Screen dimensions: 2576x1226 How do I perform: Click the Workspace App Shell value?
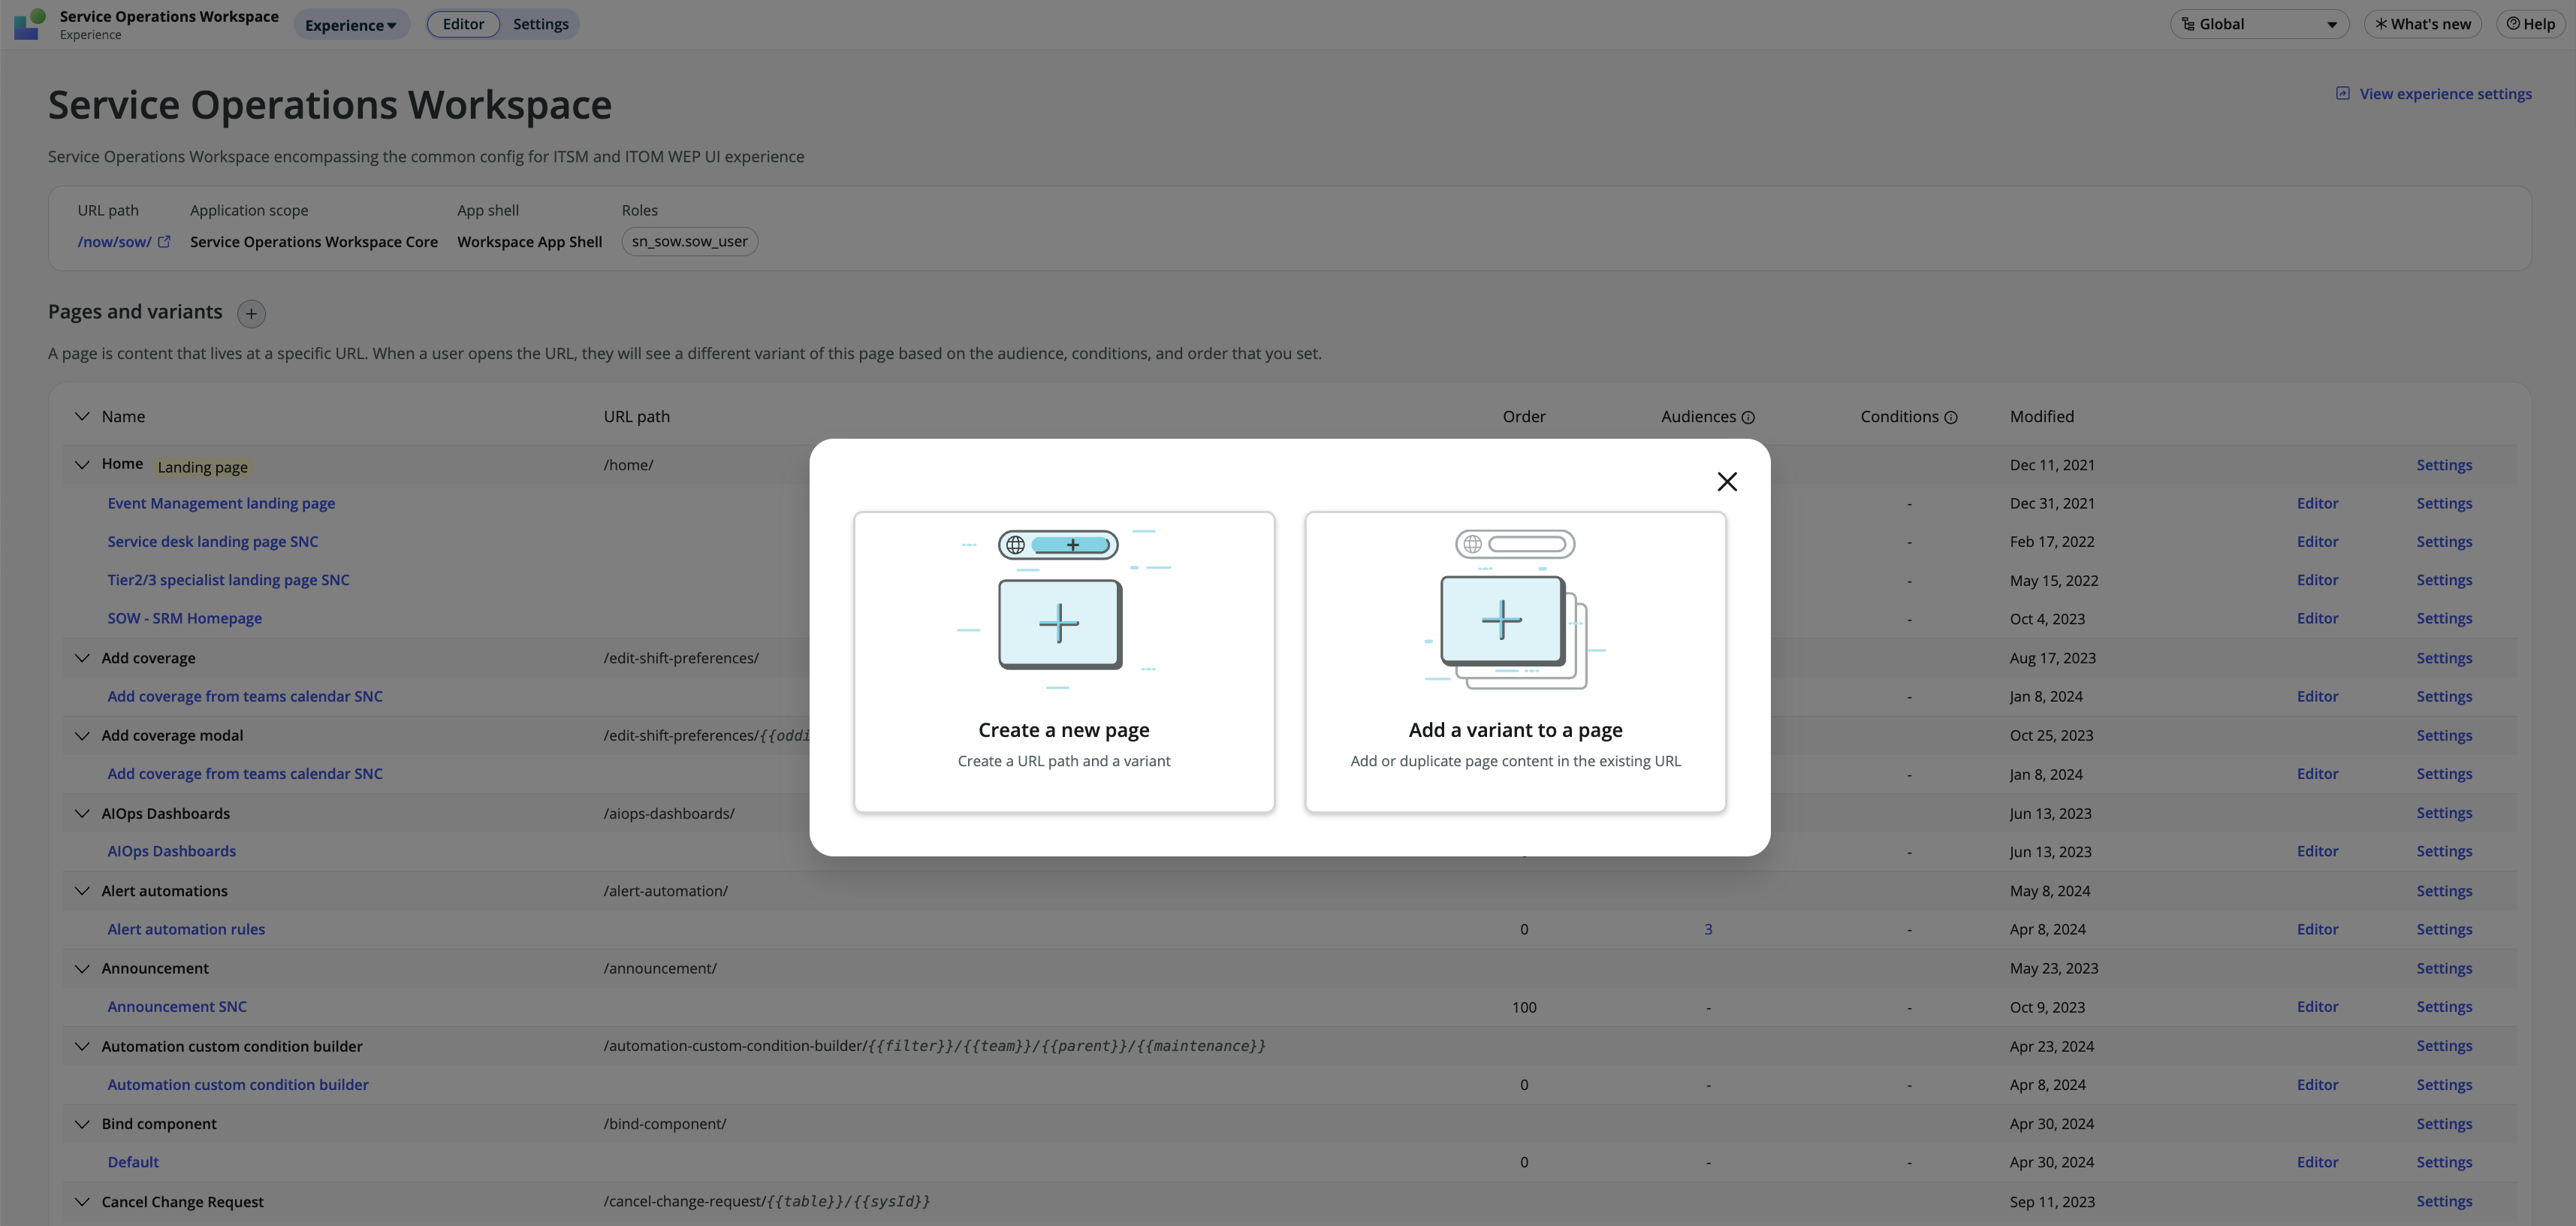(530, 242)
